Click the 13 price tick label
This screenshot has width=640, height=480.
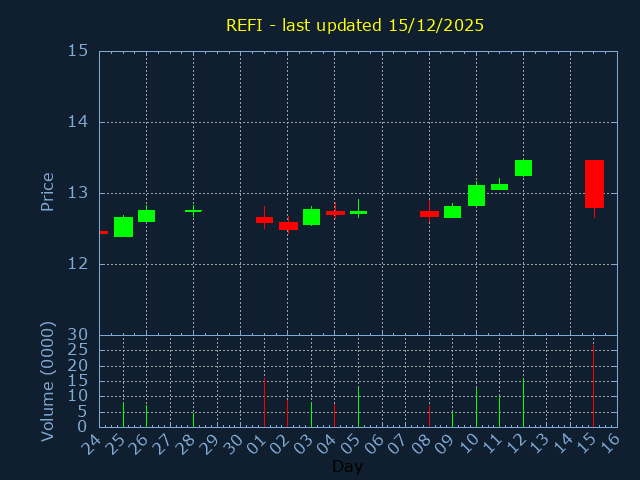coord(77,193)
